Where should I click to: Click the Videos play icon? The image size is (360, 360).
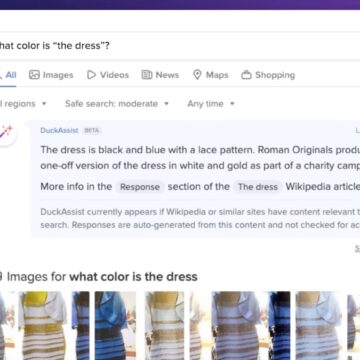pos(91,75)
